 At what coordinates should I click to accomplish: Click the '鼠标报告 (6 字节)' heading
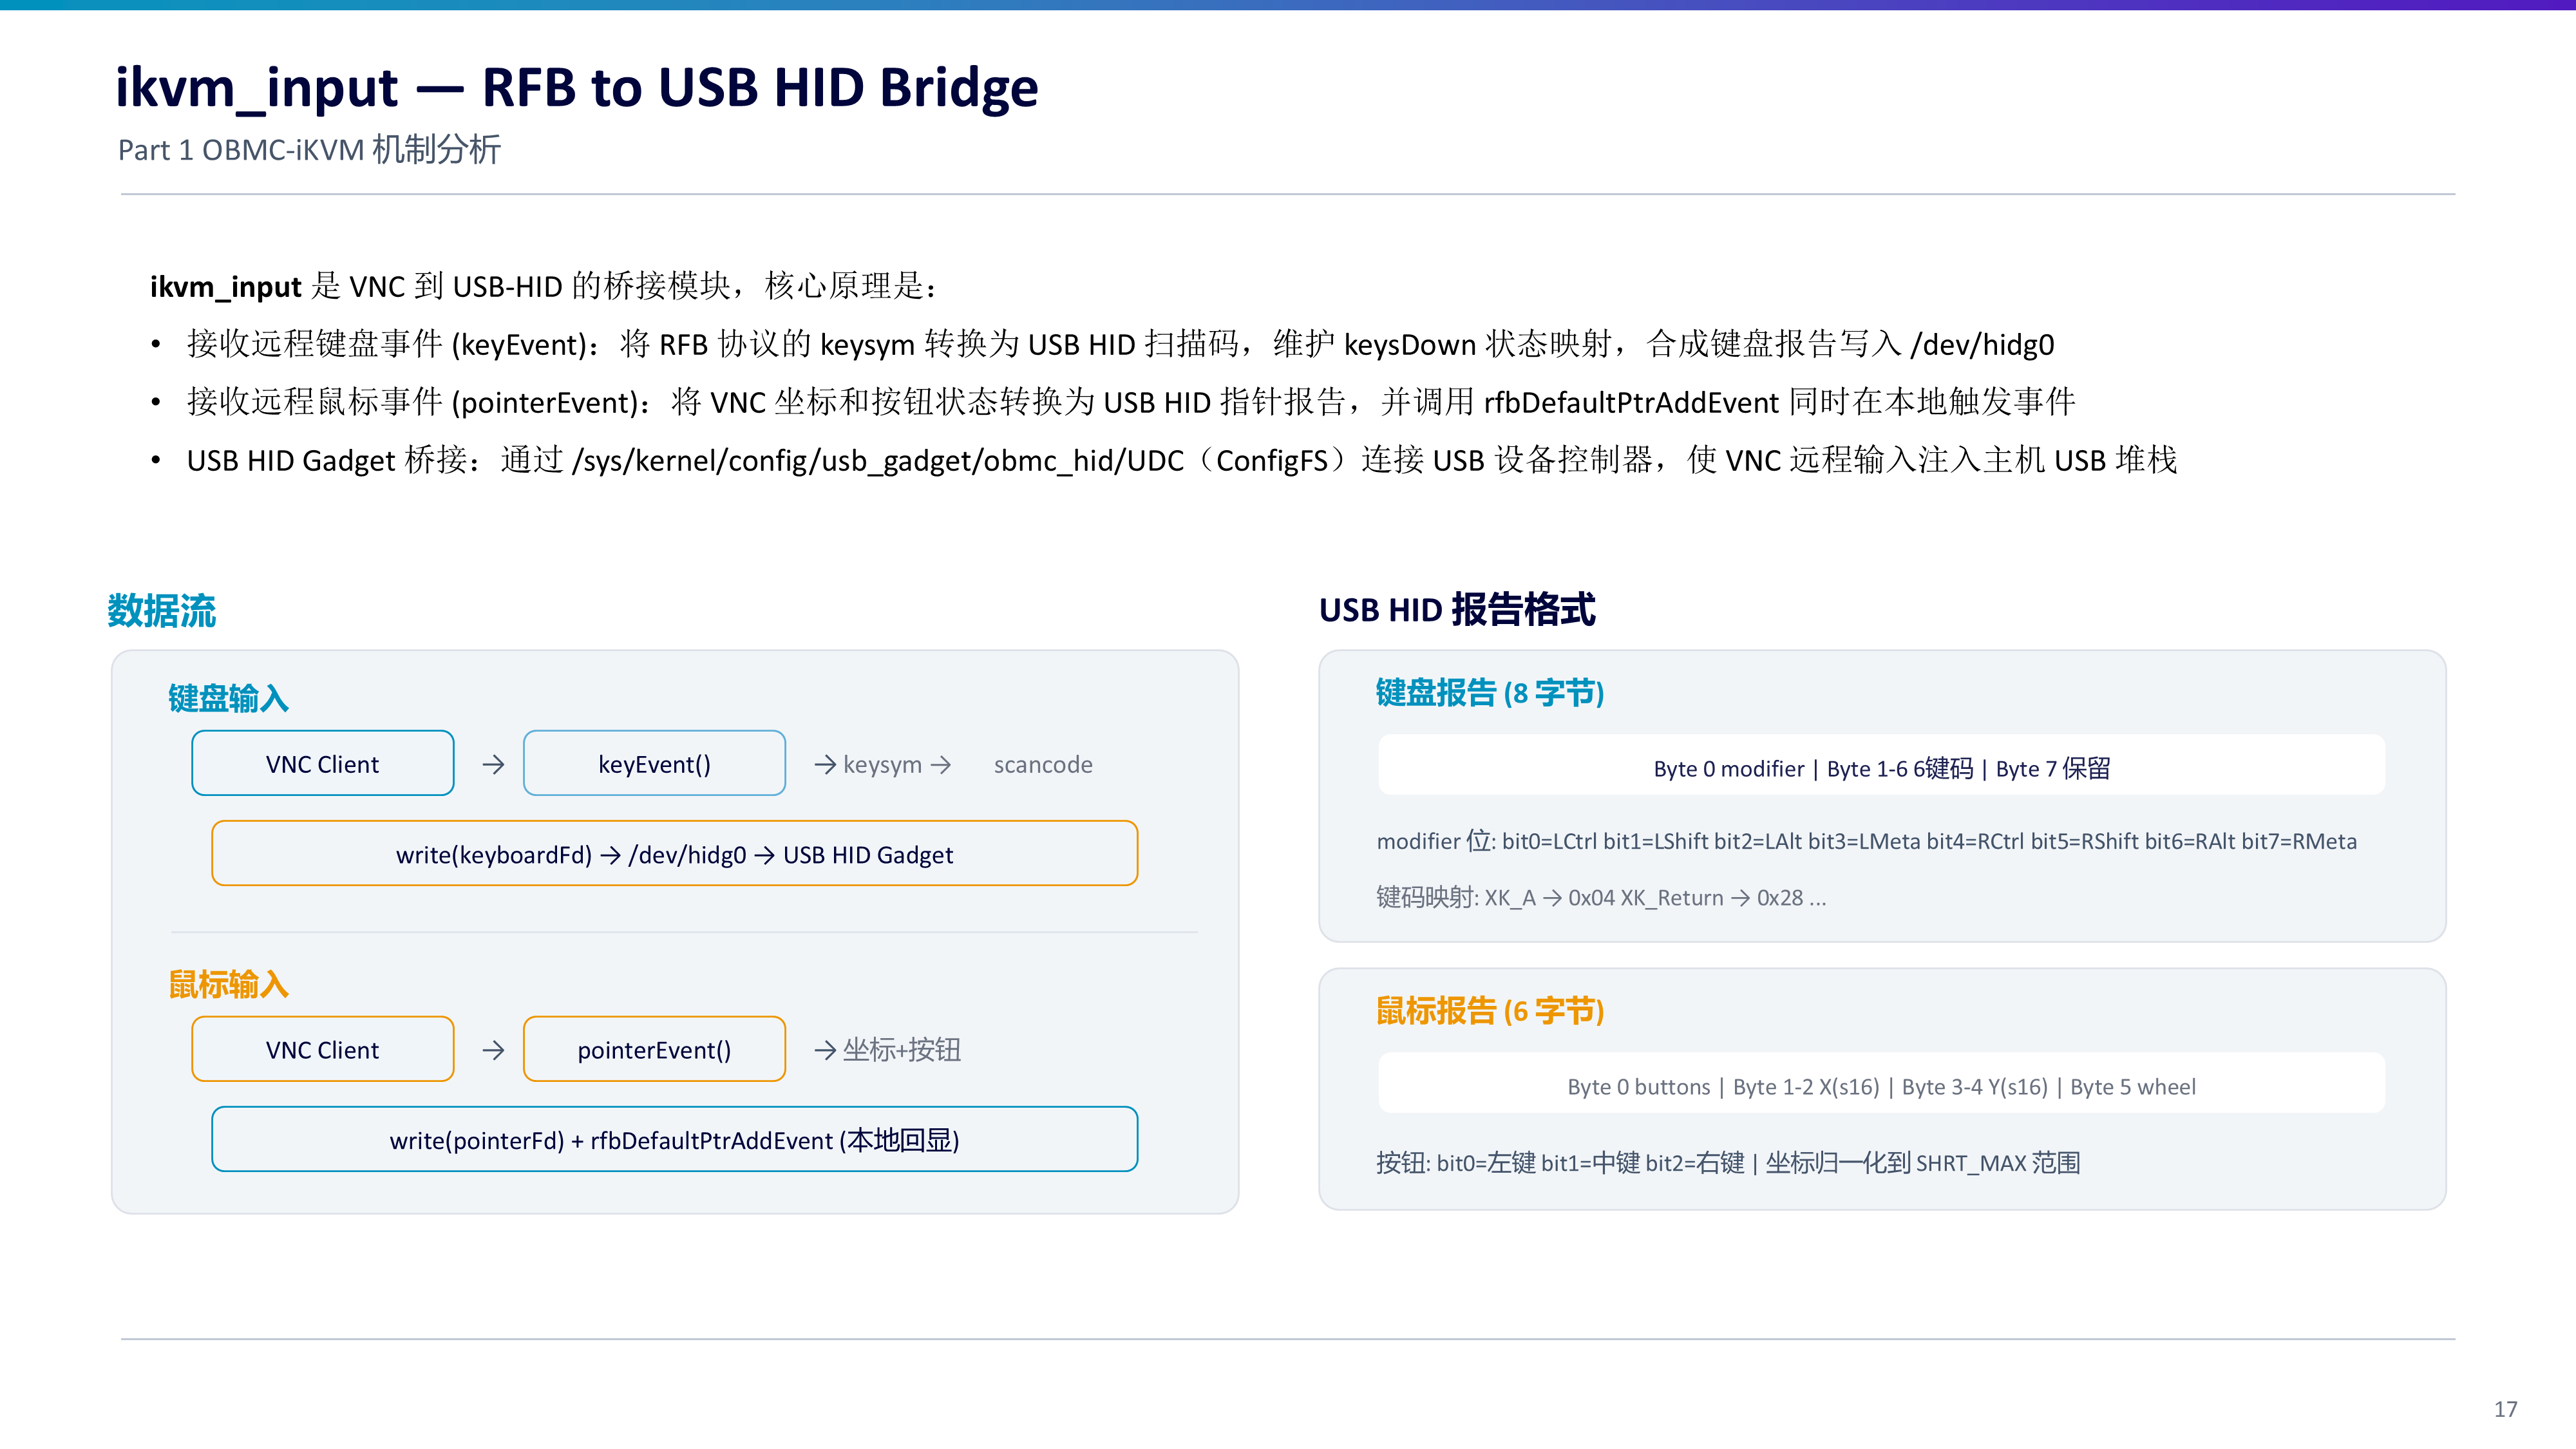click(1490, 1010)
